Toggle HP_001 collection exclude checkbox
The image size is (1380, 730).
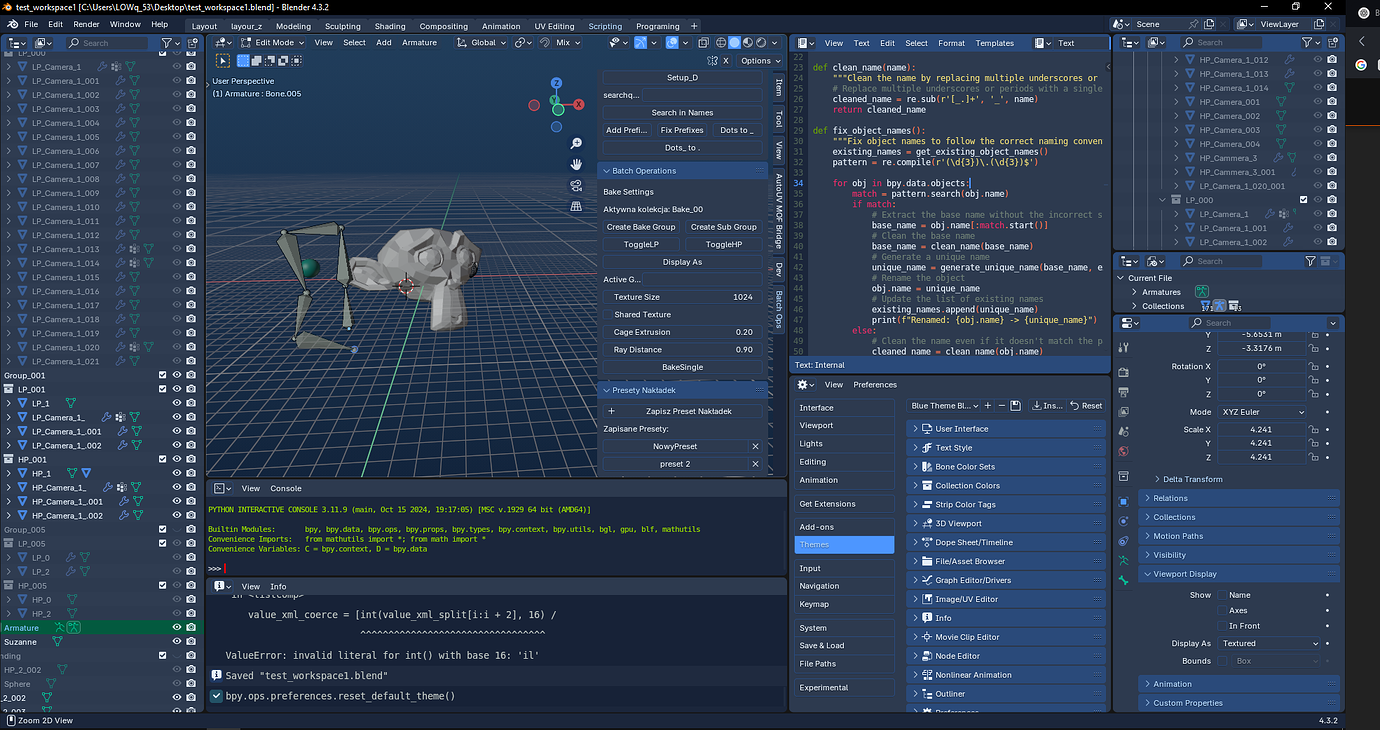pyautogui.click(x=163, y=459)
